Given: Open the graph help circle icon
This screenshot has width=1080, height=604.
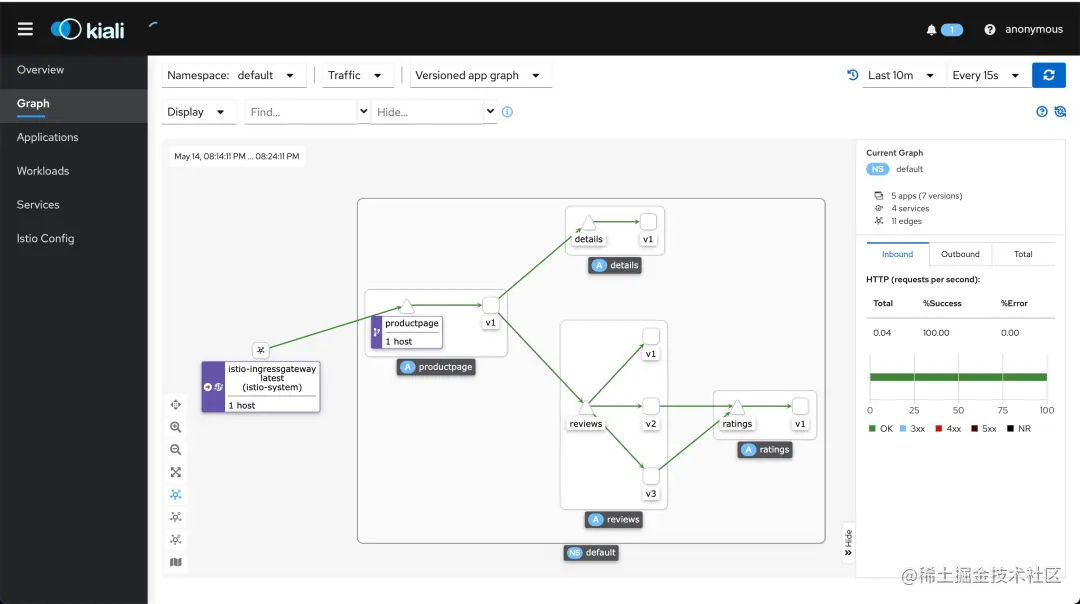Looking at the screenshot, I should tap(1041, 112).
